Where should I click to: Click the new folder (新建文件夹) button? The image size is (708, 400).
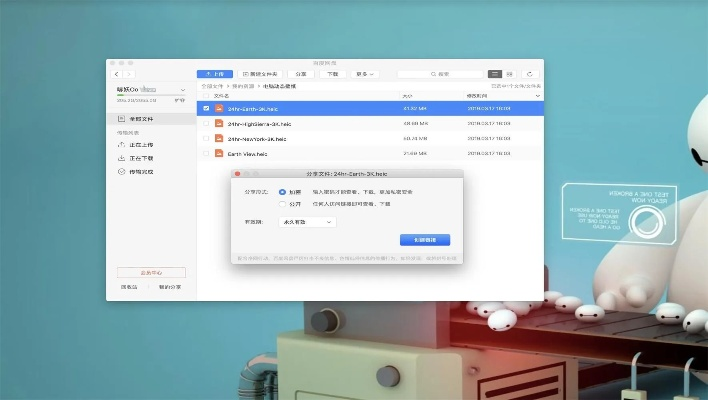point(259,74)
